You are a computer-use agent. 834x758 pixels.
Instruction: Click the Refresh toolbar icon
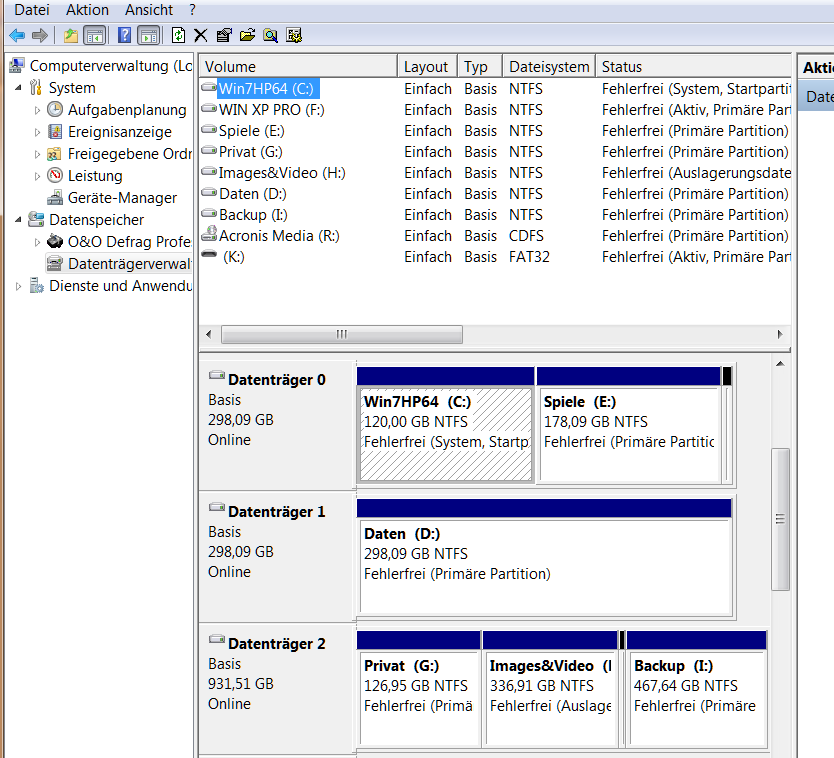pyautogui.click(x=178, y=36)
